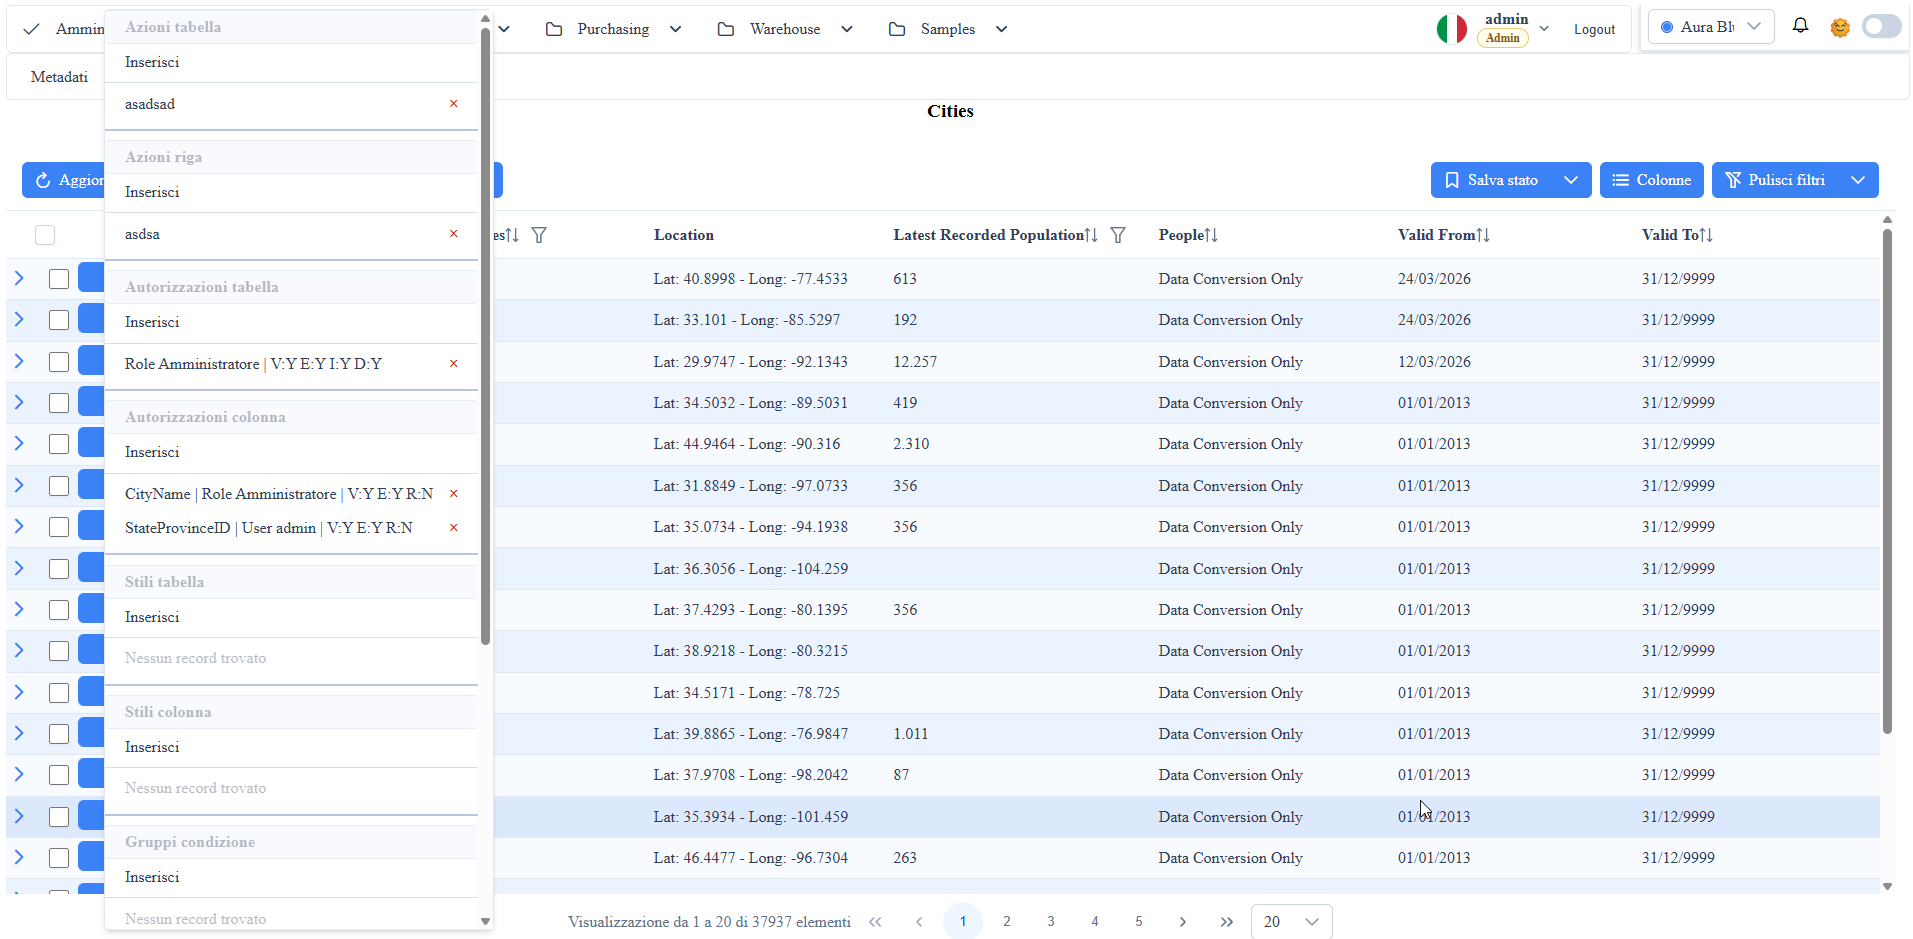Sort by People column

[x=1211, y=235]
